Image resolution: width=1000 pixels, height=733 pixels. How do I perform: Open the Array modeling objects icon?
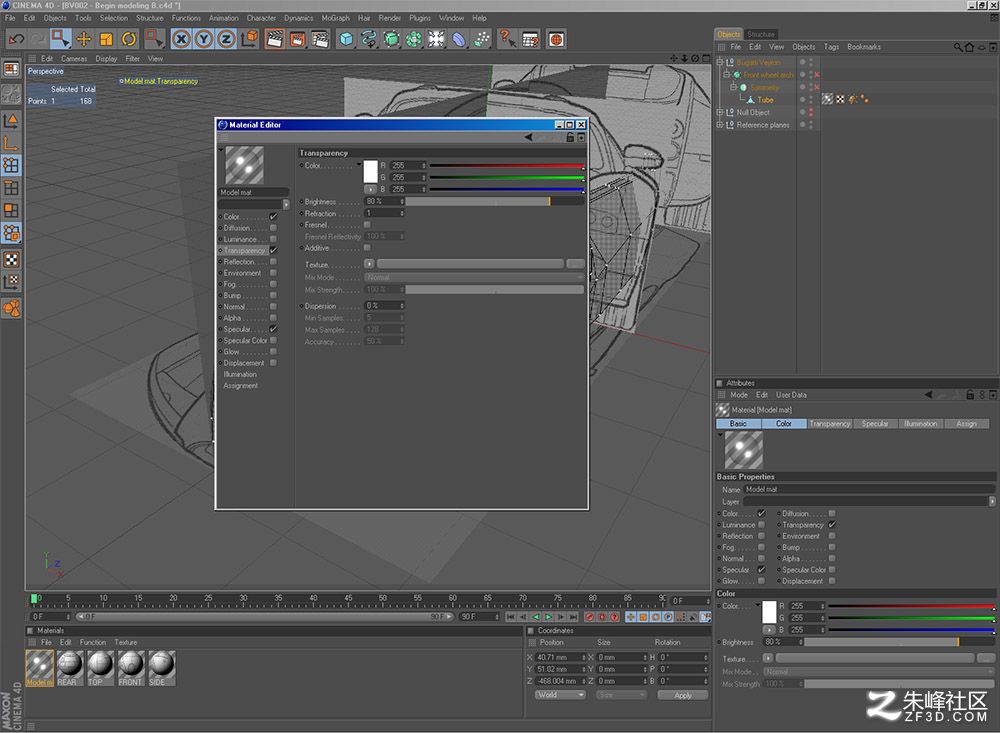coord(414,40)
